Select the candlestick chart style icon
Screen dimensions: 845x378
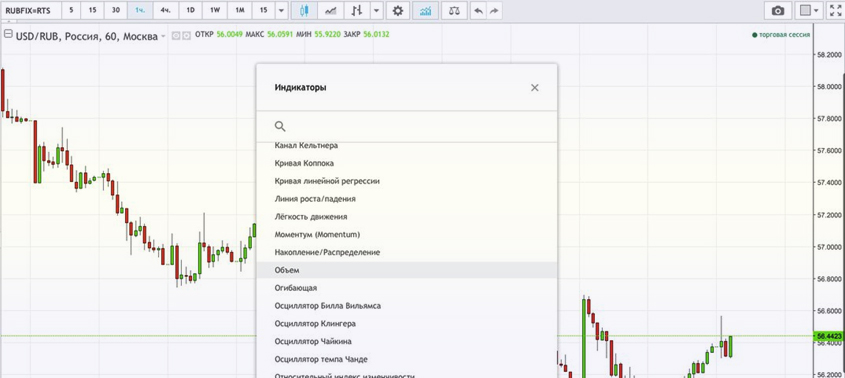pos(304,10)
